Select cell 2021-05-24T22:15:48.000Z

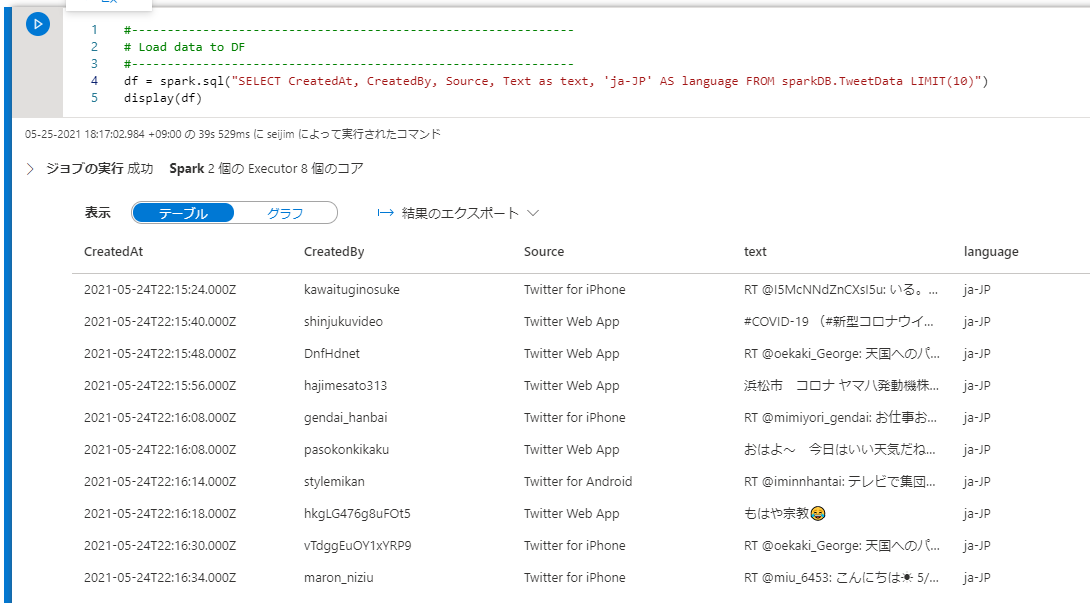[x=160, y=353]
